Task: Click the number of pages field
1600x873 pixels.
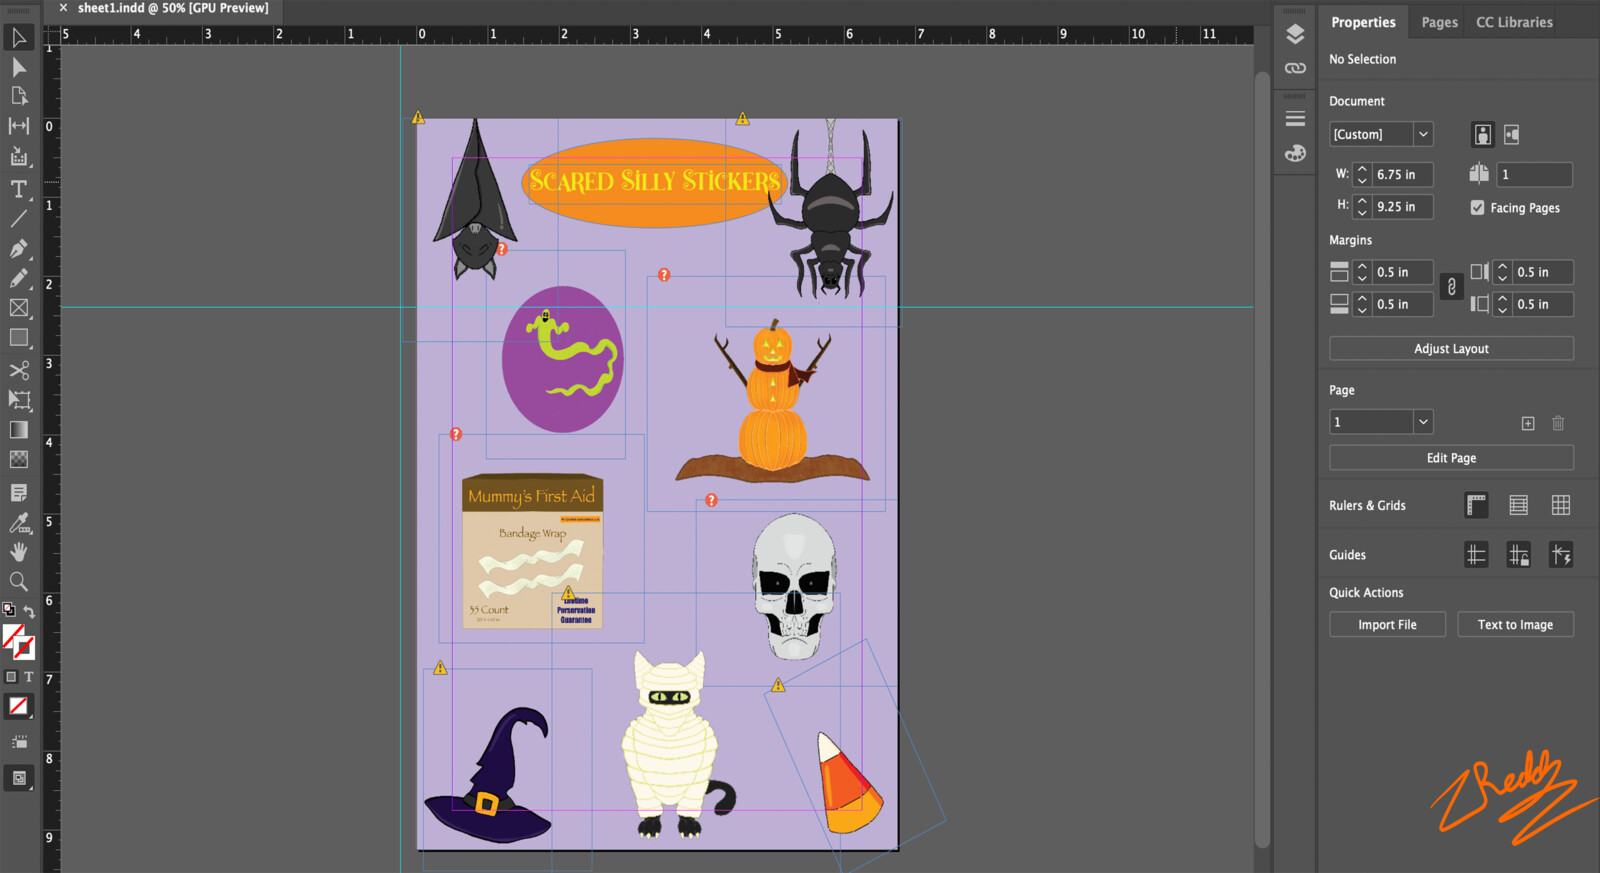Action: coord(1534,174)
